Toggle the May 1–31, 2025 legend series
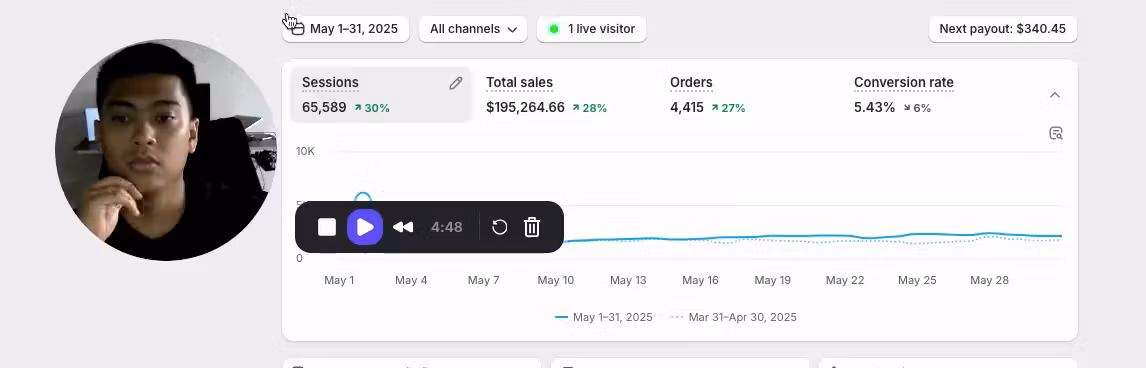Image resolution: width=1146 pixels, height=368 pixels. (604, 317)
